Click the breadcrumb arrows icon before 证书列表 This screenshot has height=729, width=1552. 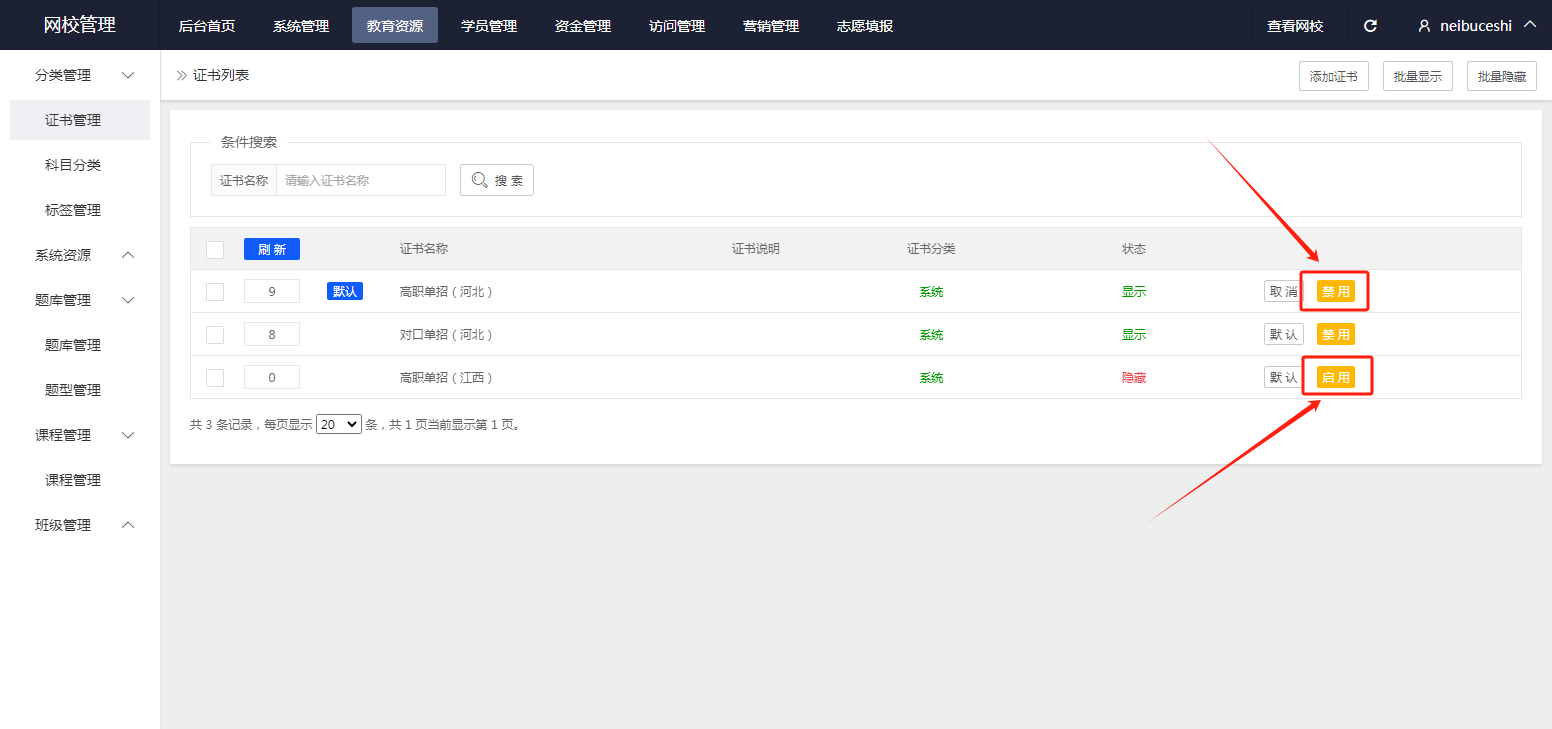pos(182,75)
